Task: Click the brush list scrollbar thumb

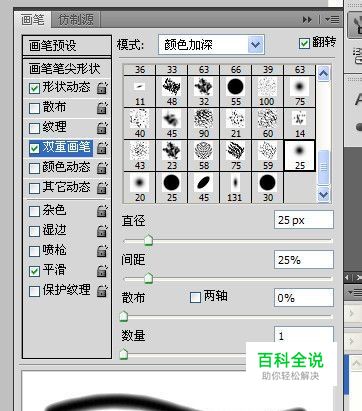Action: point(324,167)
